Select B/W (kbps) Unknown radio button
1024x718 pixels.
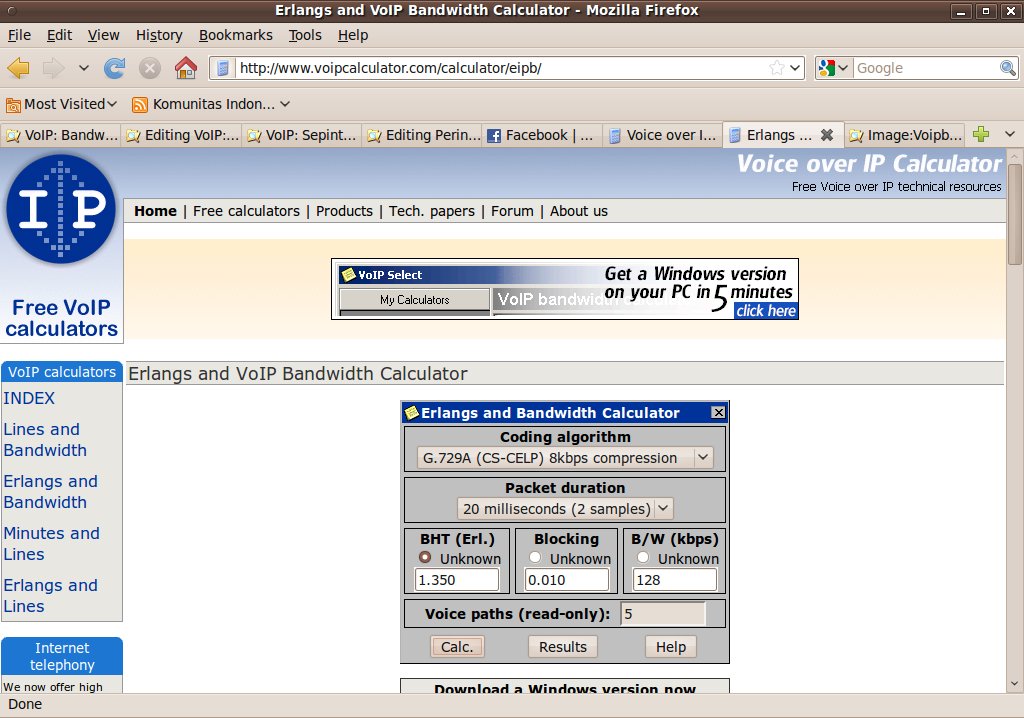[643, 557]
